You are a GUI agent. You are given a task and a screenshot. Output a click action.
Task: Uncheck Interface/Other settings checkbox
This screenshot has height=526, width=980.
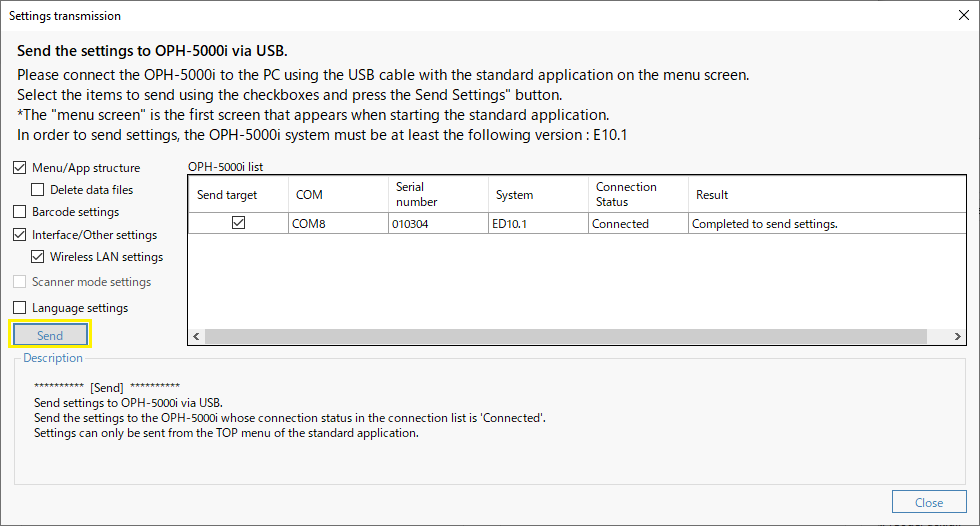click(19, 235)
